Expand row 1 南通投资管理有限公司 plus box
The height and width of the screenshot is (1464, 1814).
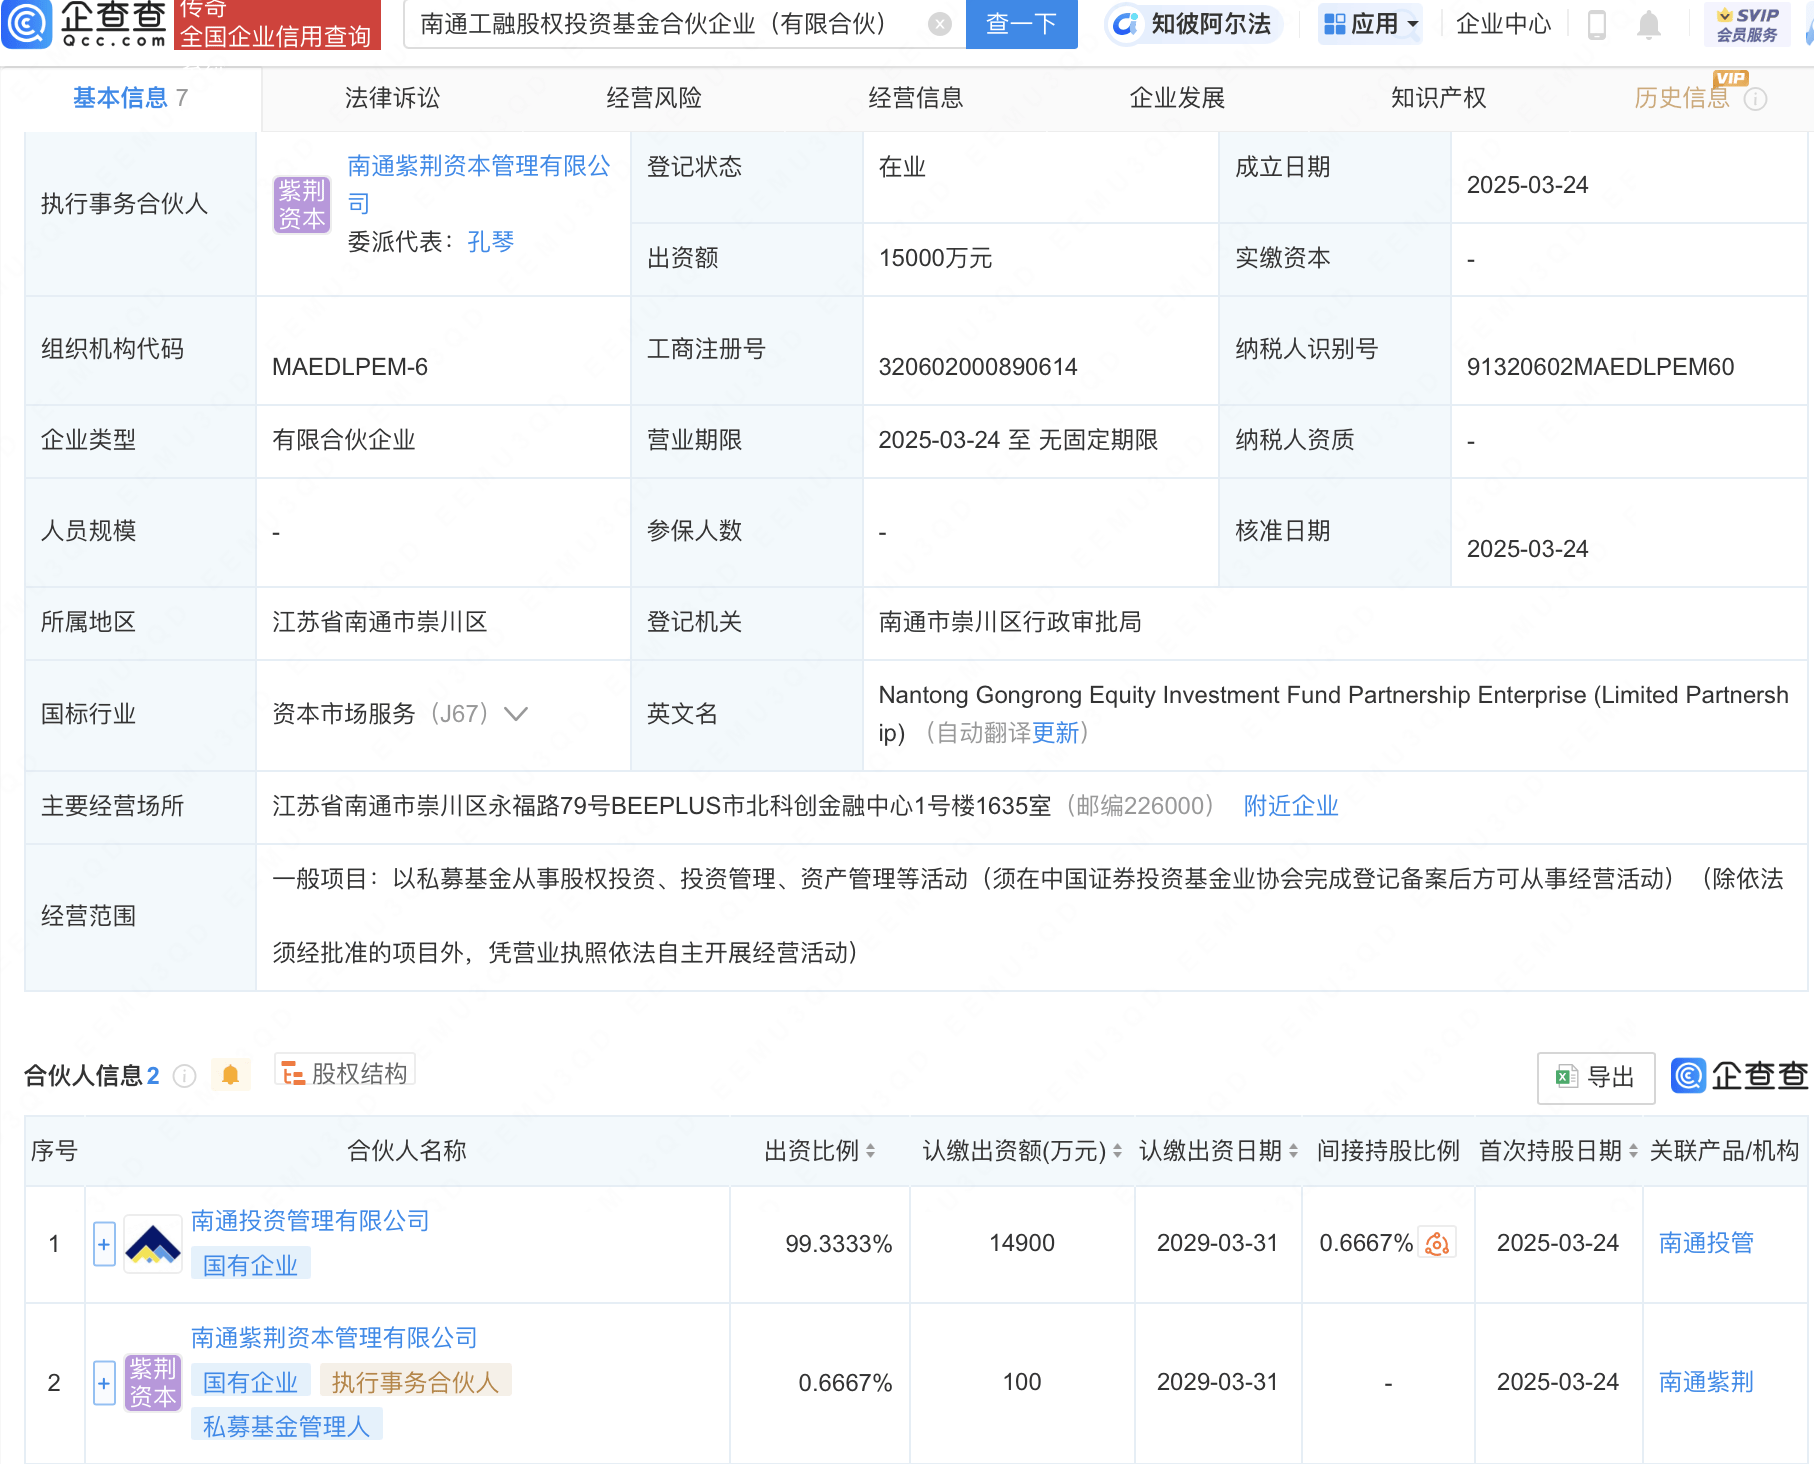[x=104, y=1244]
